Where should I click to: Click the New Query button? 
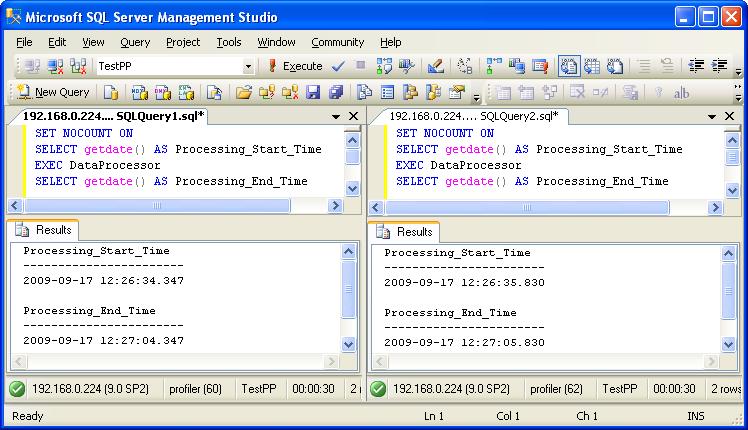point(53,92)
